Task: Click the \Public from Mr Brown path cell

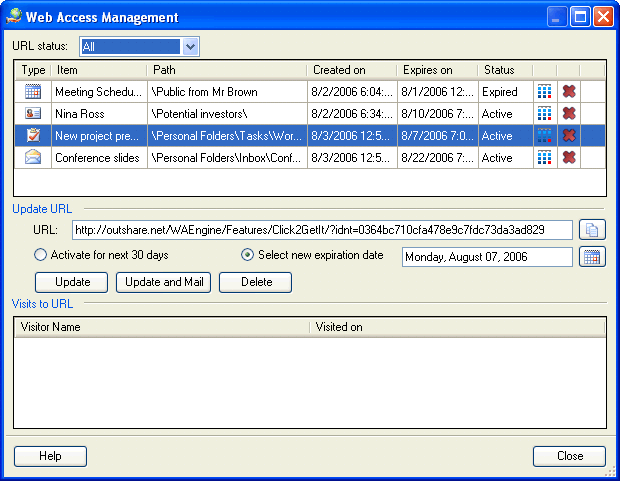Action: (227, 92)
